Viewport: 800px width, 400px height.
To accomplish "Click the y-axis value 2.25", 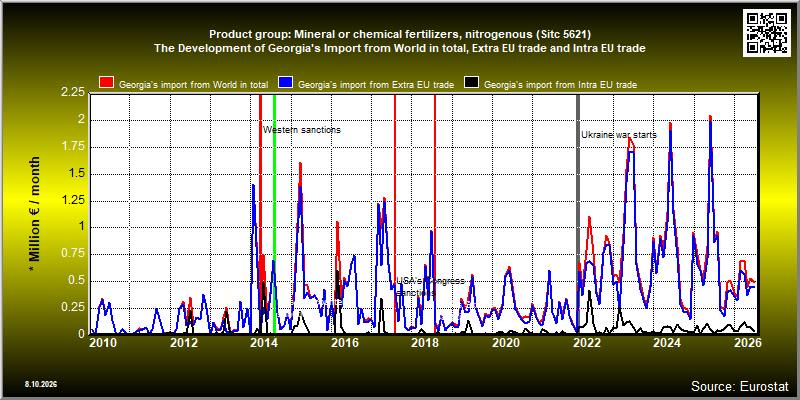I will (x=73, y=93).
